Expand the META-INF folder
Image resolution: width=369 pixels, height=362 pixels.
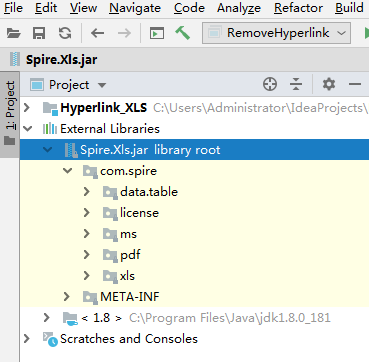click(66, 296)
